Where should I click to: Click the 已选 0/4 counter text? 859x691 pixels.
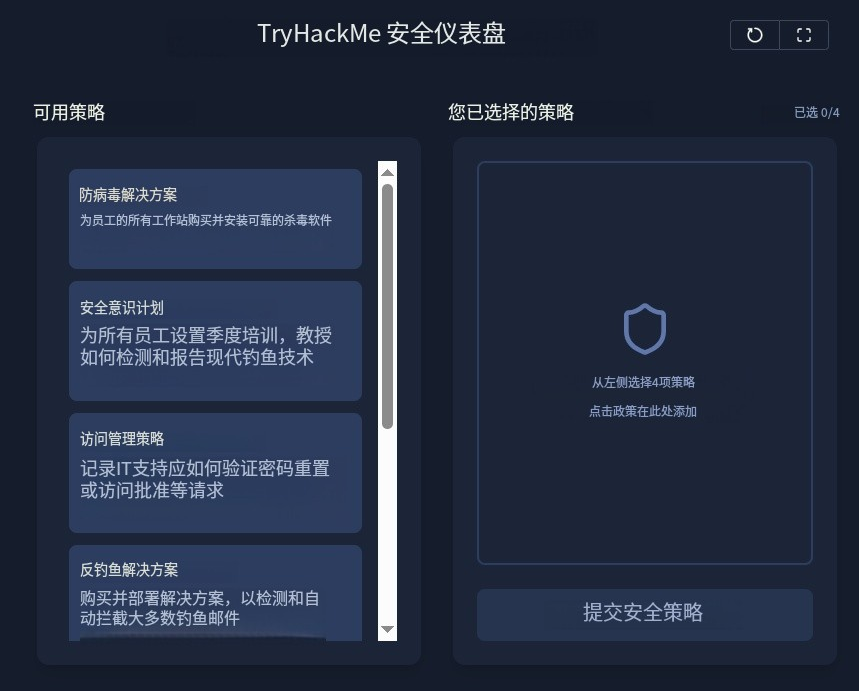[x=816, y=113]
